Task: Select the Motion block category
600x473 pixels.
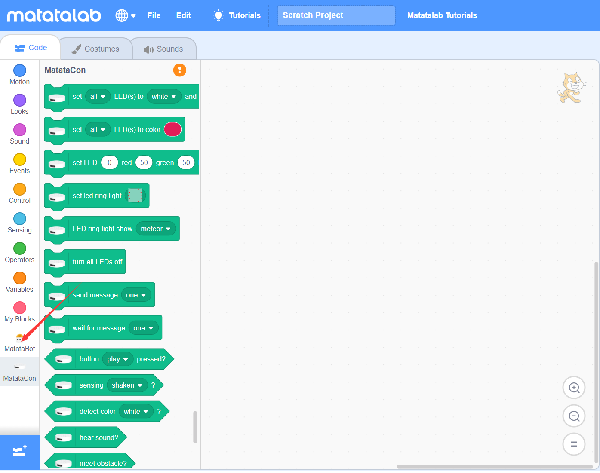Action: 20,75
